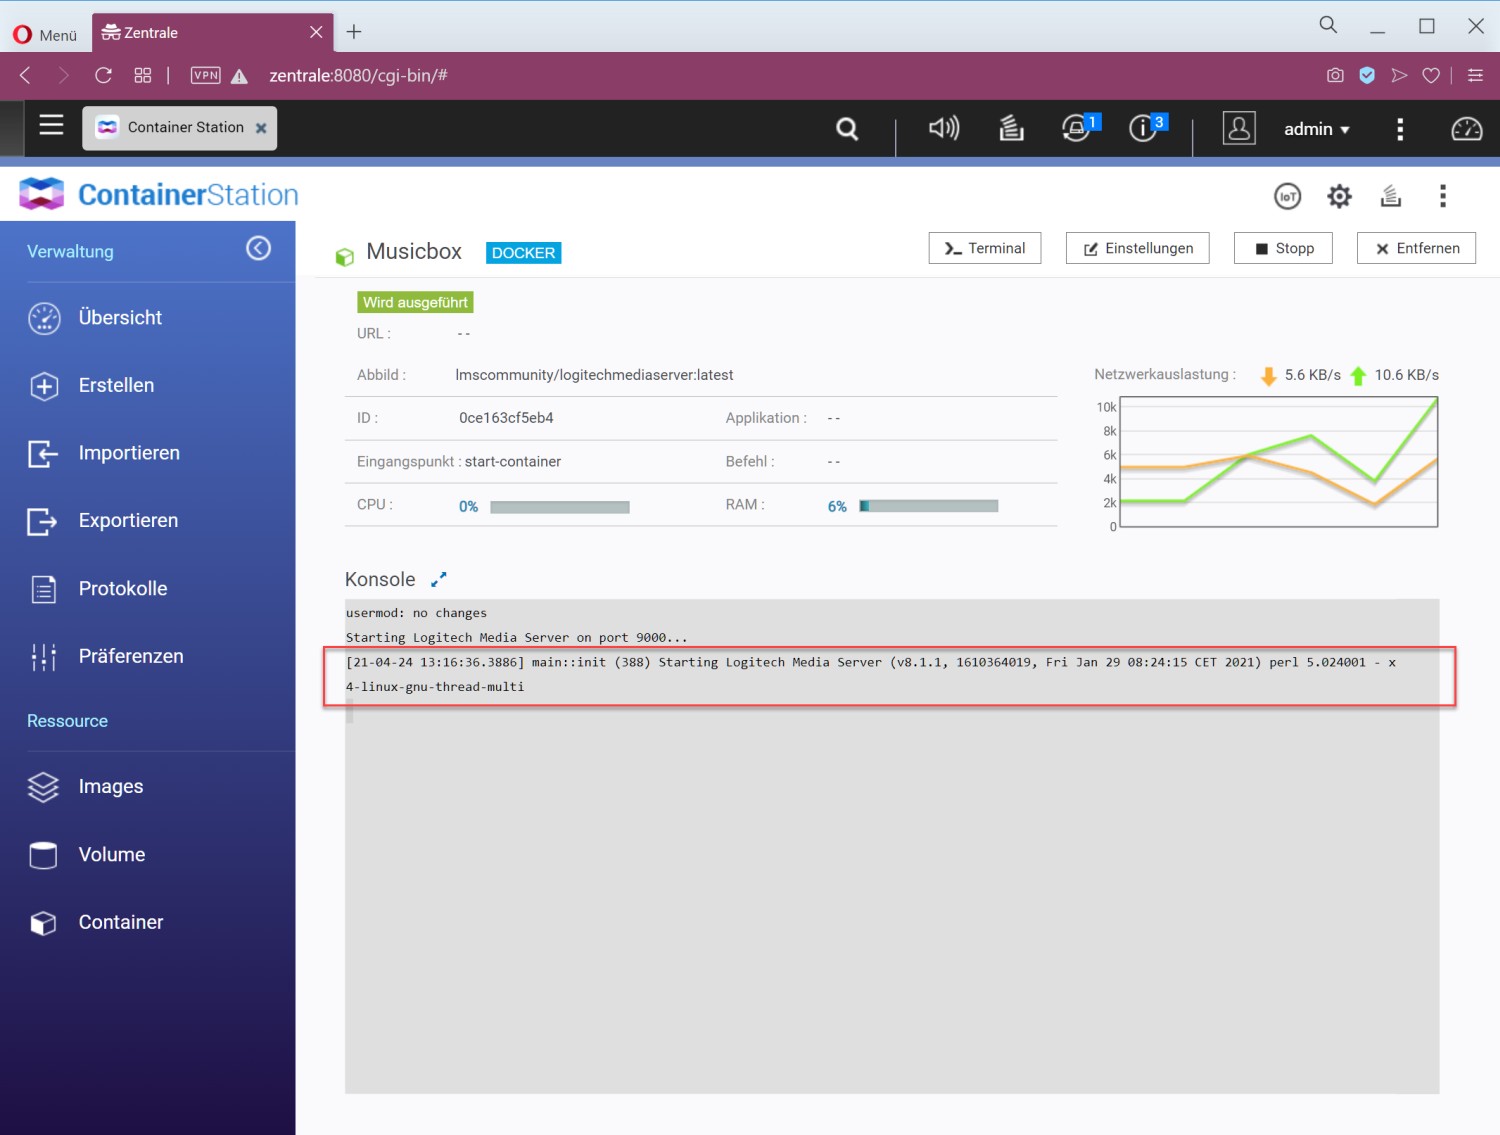Click the Netzwerkauslastung chart

coord(1278,462)
